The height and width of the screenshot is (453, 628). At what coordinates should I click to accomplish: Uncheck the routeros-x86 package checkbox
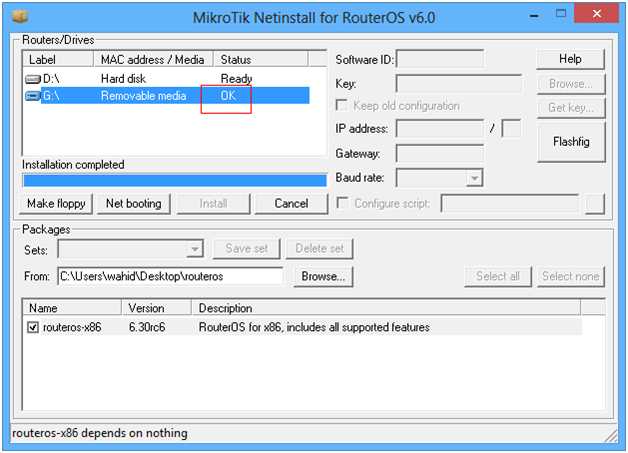click(x=33, y=327)
